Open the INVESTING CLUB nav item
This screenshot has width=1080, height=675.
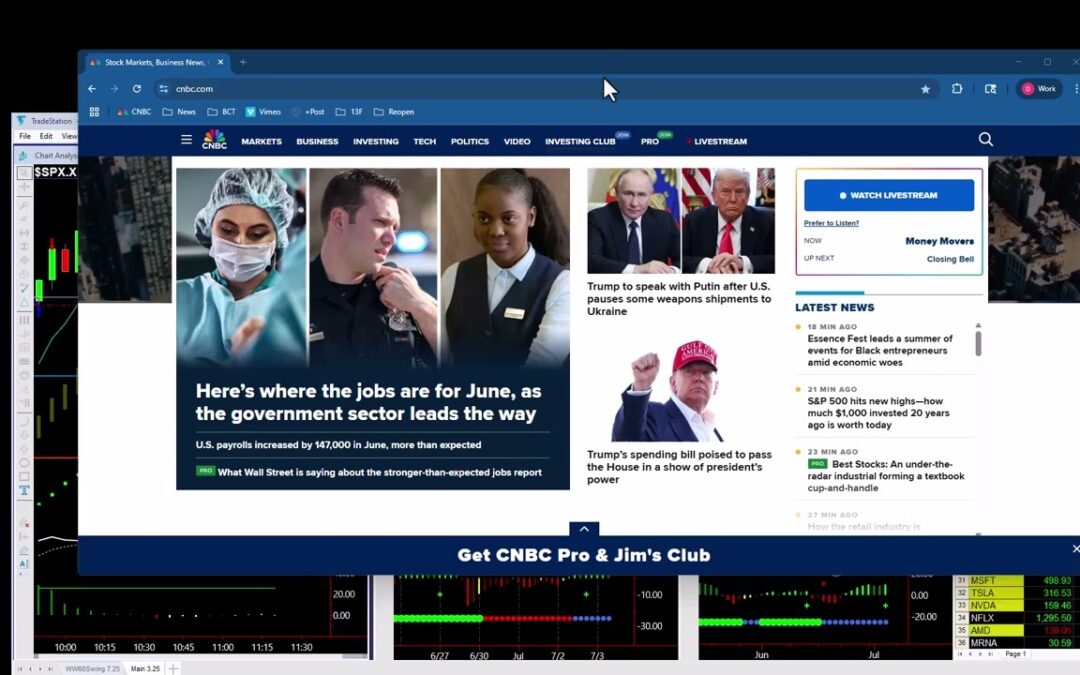[x=580, y=141]
